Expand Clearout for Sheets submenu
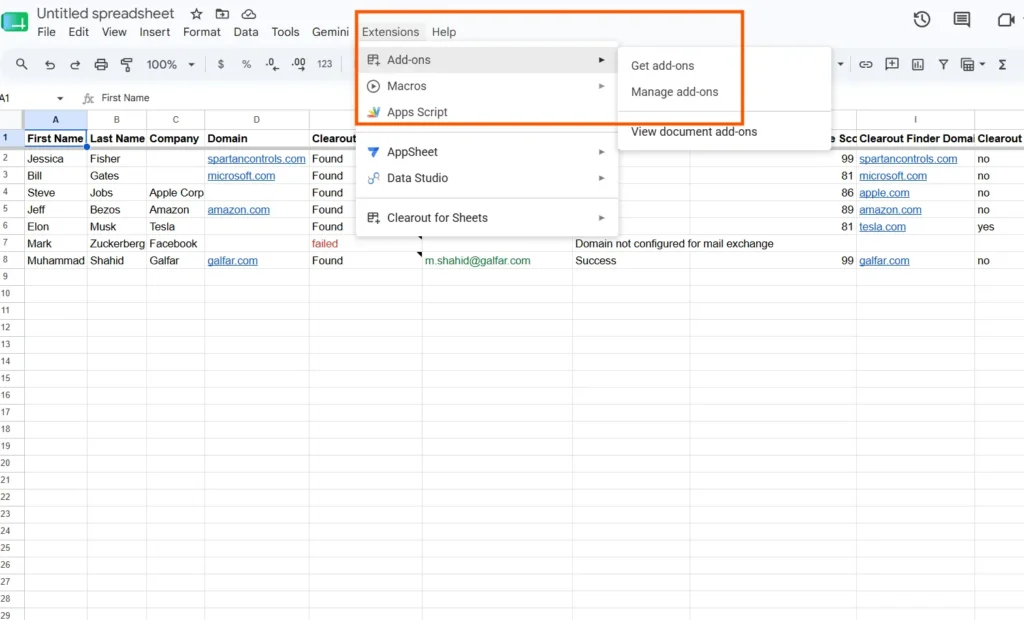The height and width of the screenshot is (620, 1024). [487, 218]
